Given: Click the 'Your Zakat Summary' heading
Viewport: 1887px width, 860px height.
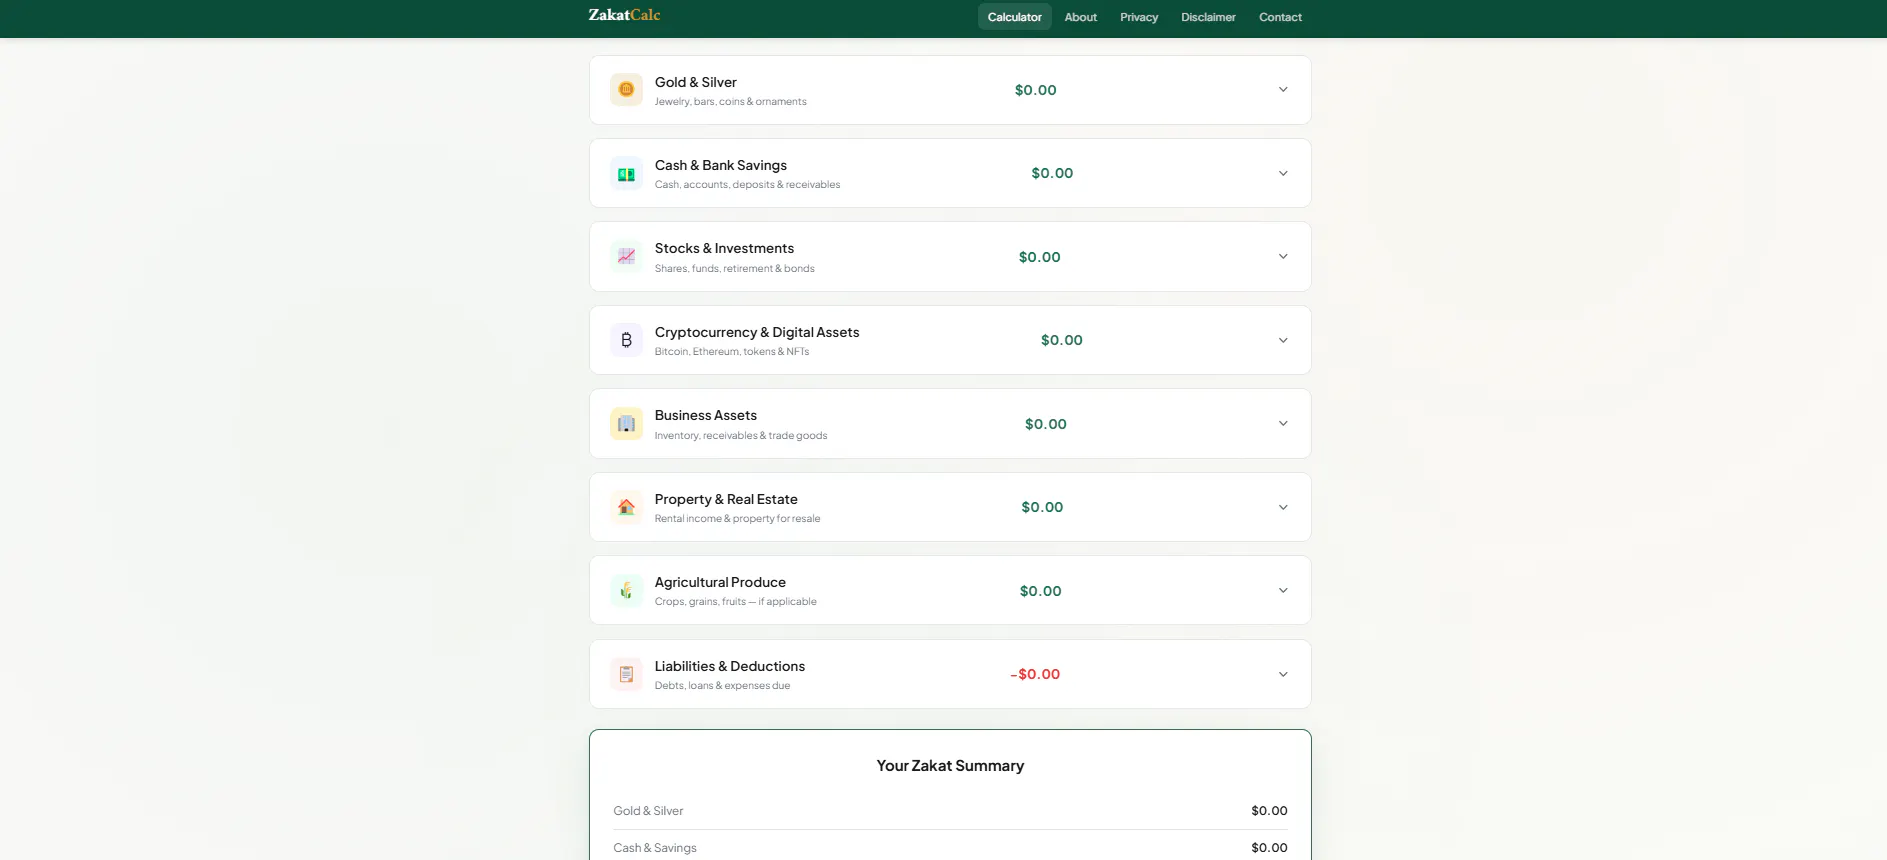Looking at the screenshot, I should pyautogui.click(x=950, y=766).
